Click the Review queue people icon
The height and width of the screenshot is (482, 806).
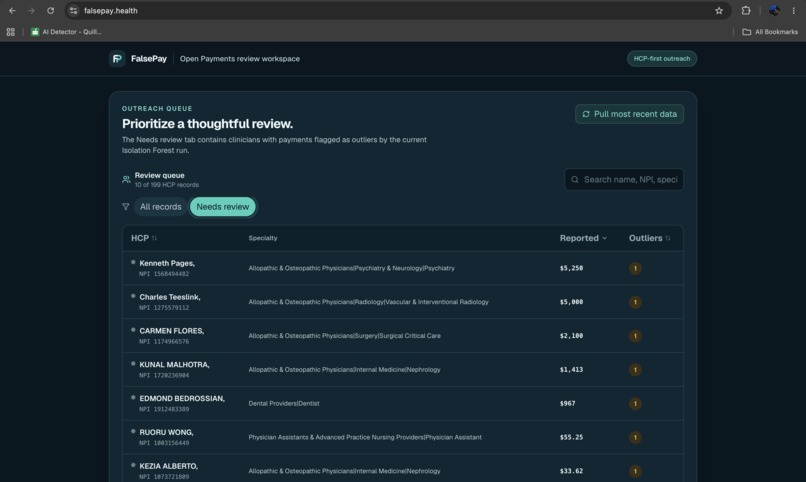[126, 179]
